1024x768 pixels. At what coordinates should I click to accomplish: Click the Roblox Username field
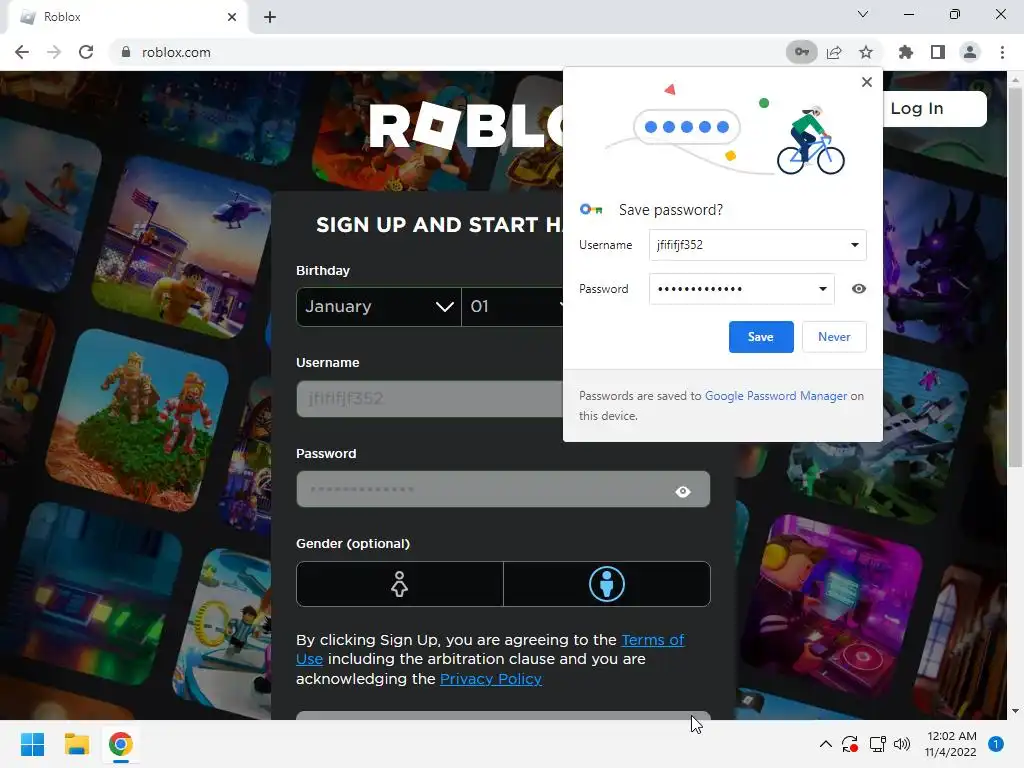pos(430,398)
